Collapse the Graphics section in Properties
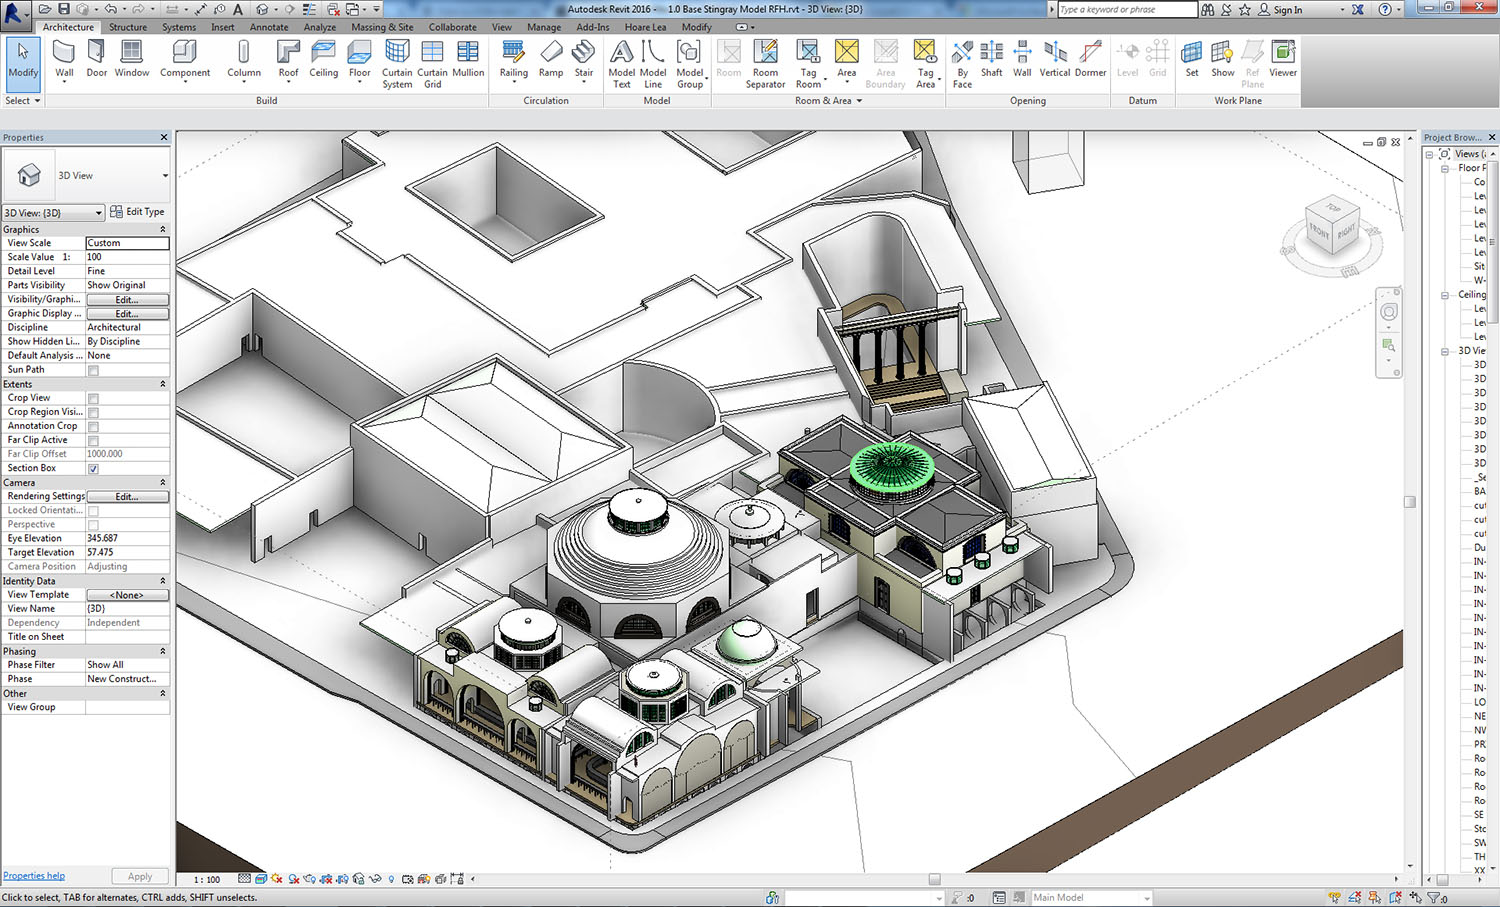Viewport: 1500px width, 907px height. 163,230
